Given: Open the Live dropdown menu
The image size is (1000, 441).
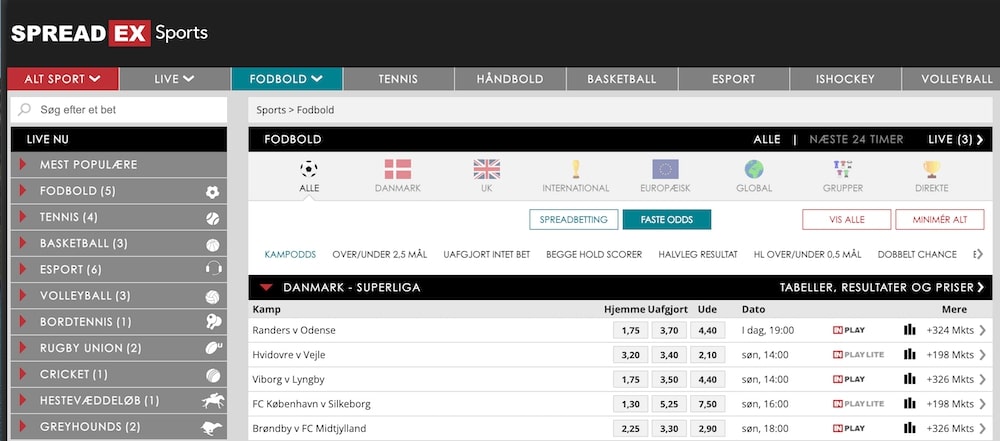Looking at the screenshot, I should pos(174,79).
